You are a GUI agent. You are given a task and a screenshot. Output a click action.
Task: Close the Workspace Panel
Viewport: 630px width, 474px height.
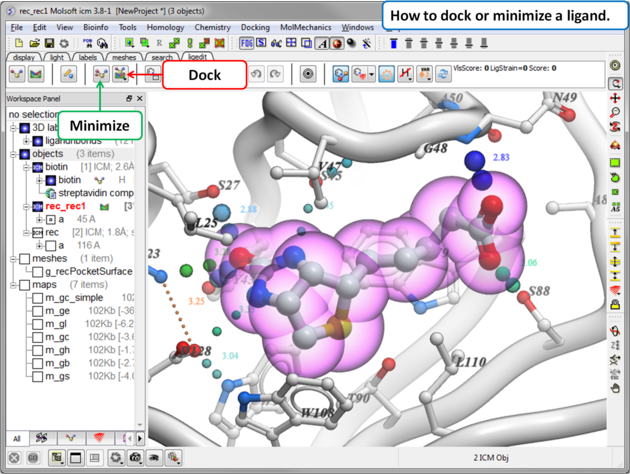coord(139,98)
